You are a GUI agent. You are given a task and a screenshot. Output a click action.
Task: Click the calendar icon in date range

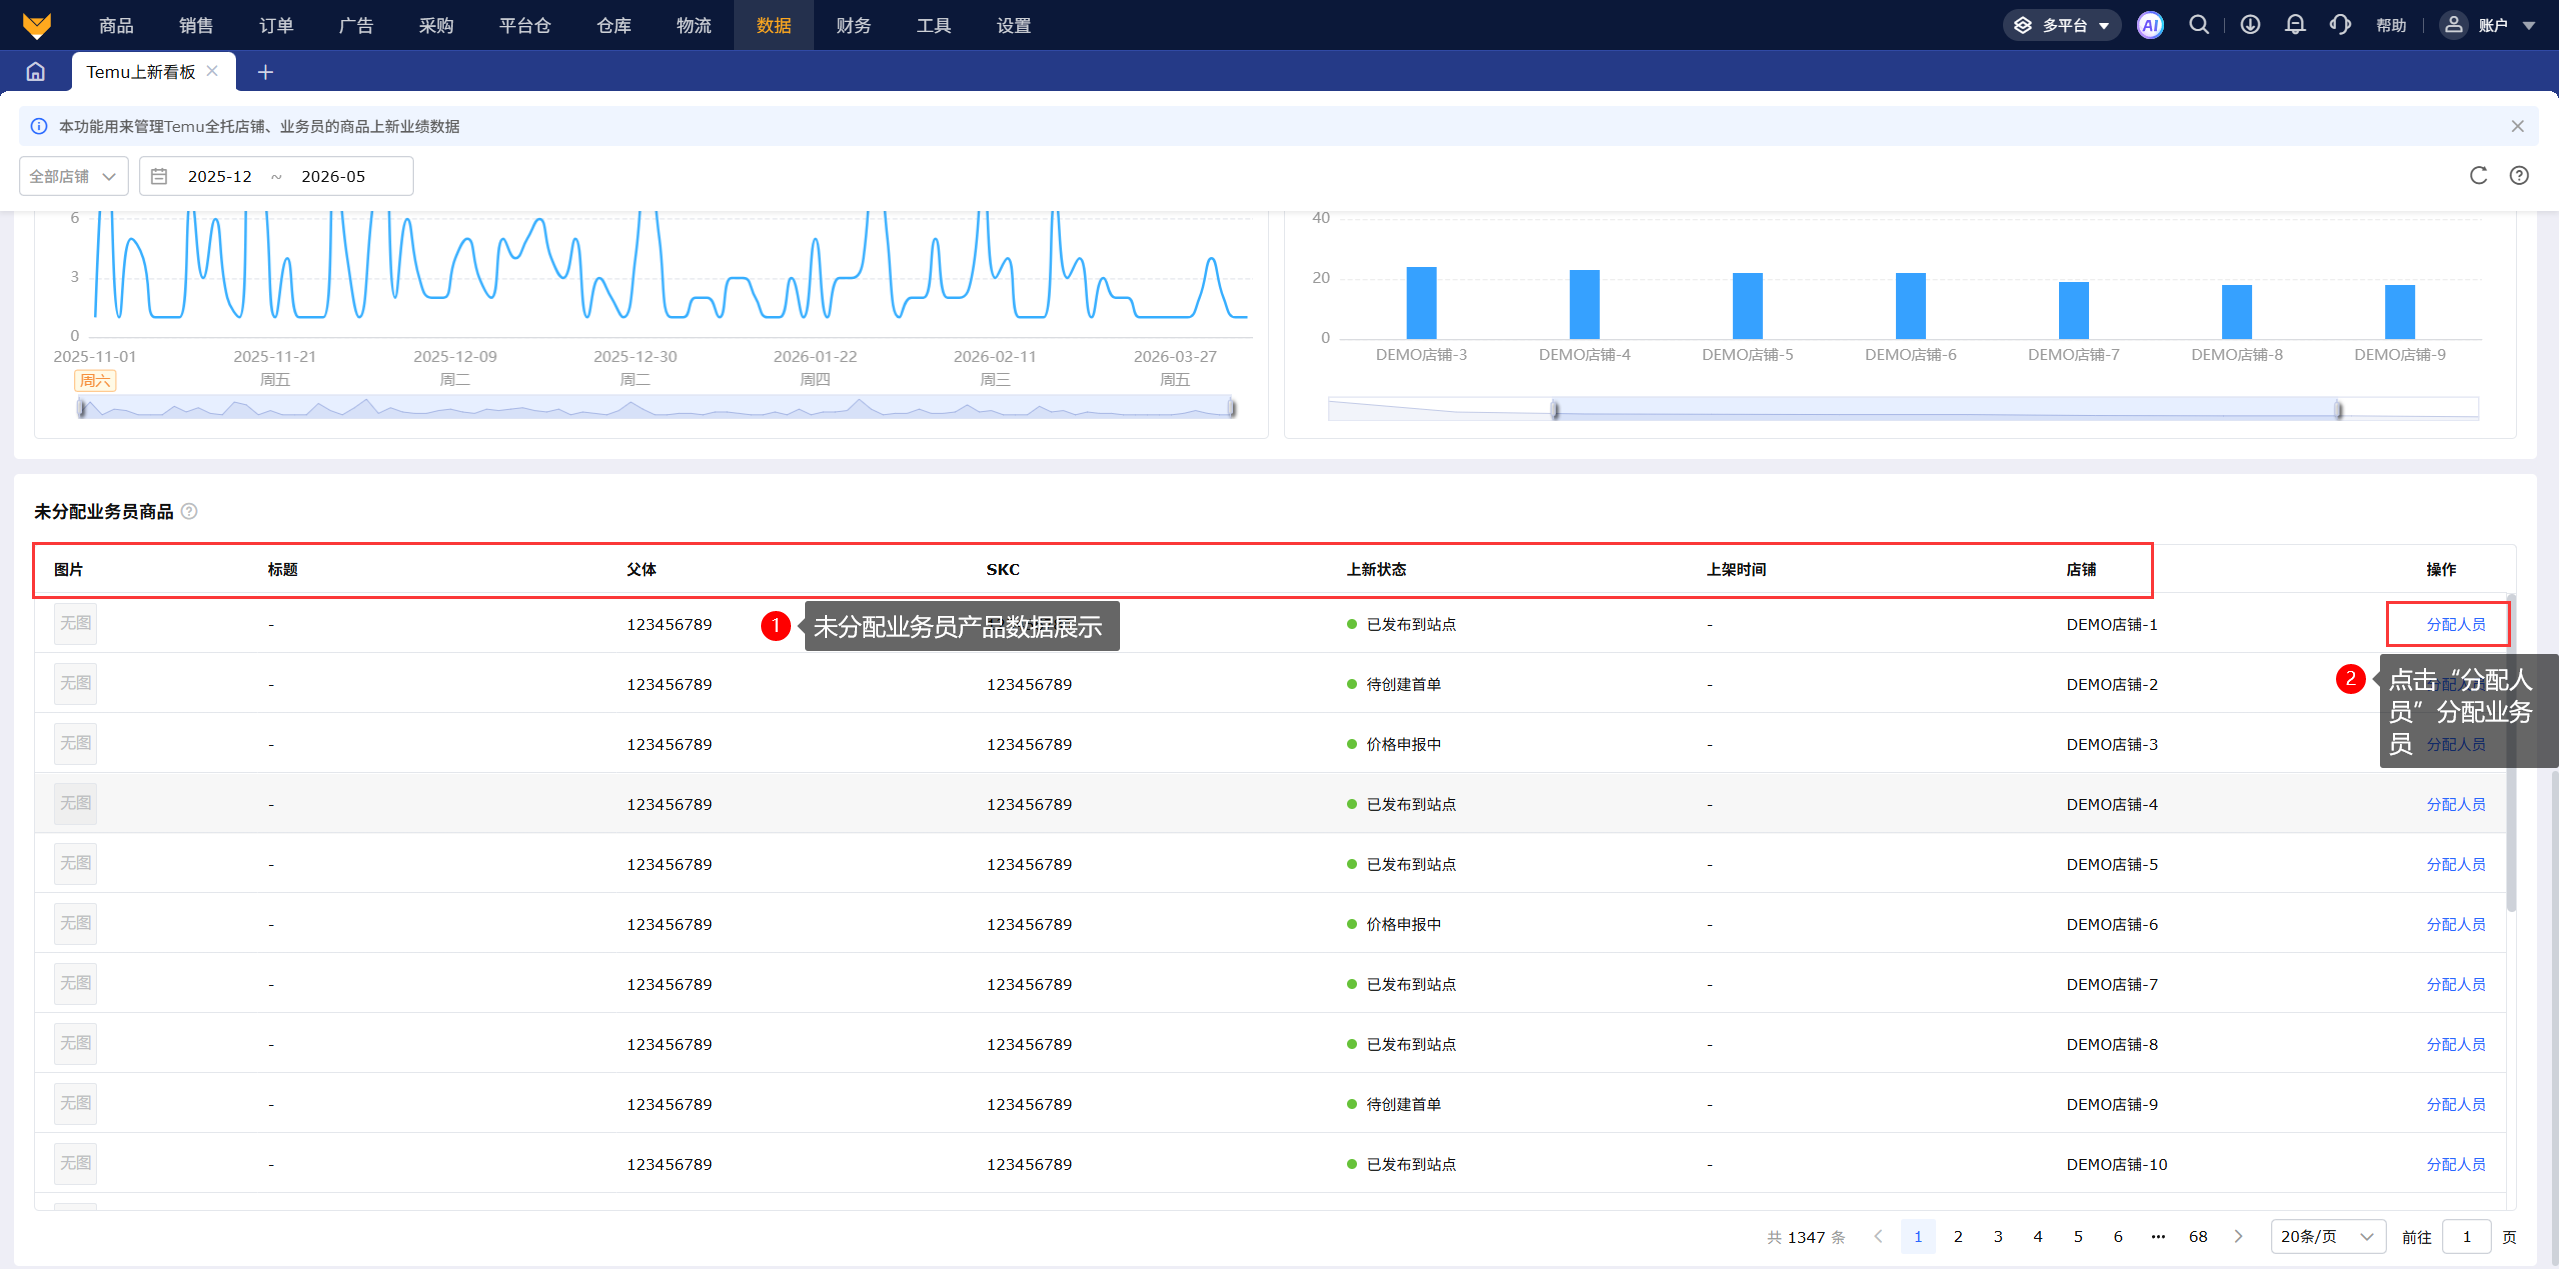click(x=159, y=176)
